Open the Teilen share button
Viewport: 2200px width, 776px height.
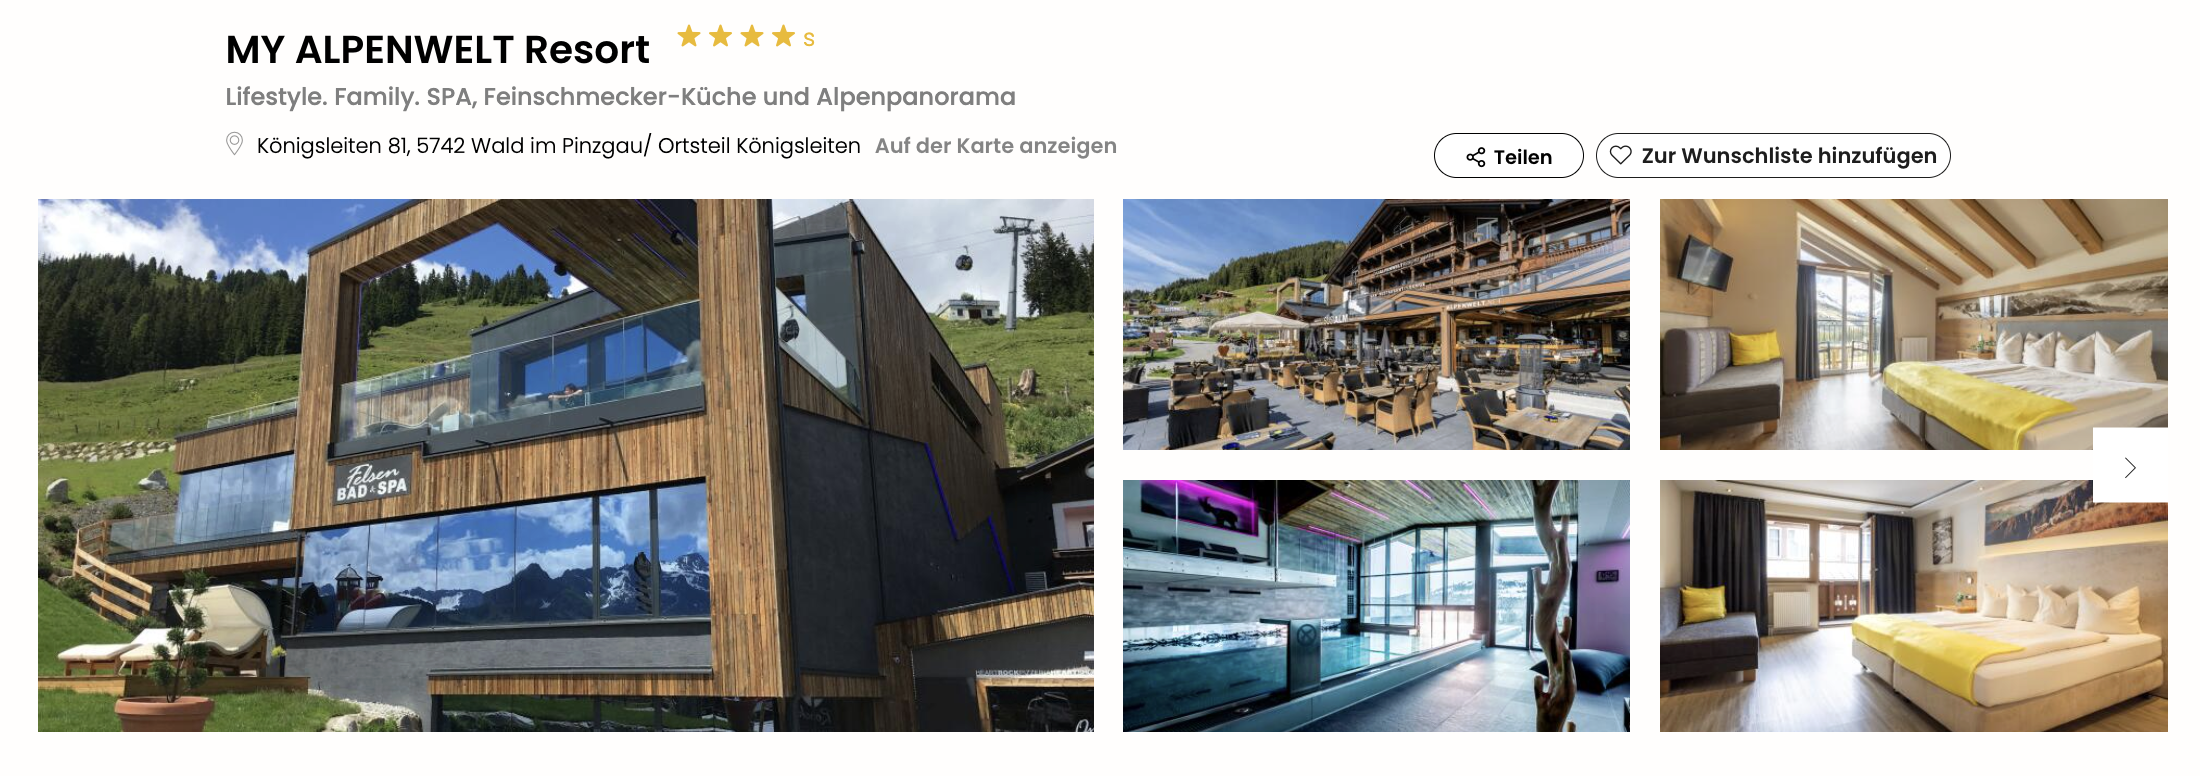[x=1508, y=156]
